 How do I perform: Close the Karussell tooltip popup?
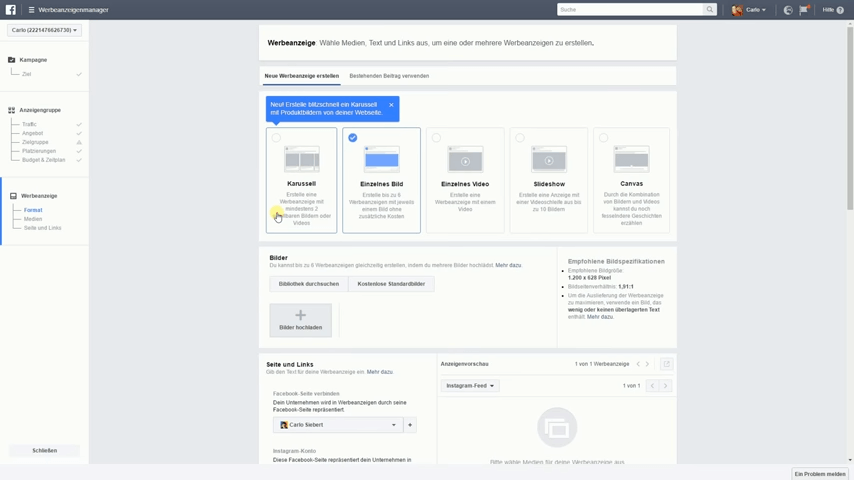point(391,105)
